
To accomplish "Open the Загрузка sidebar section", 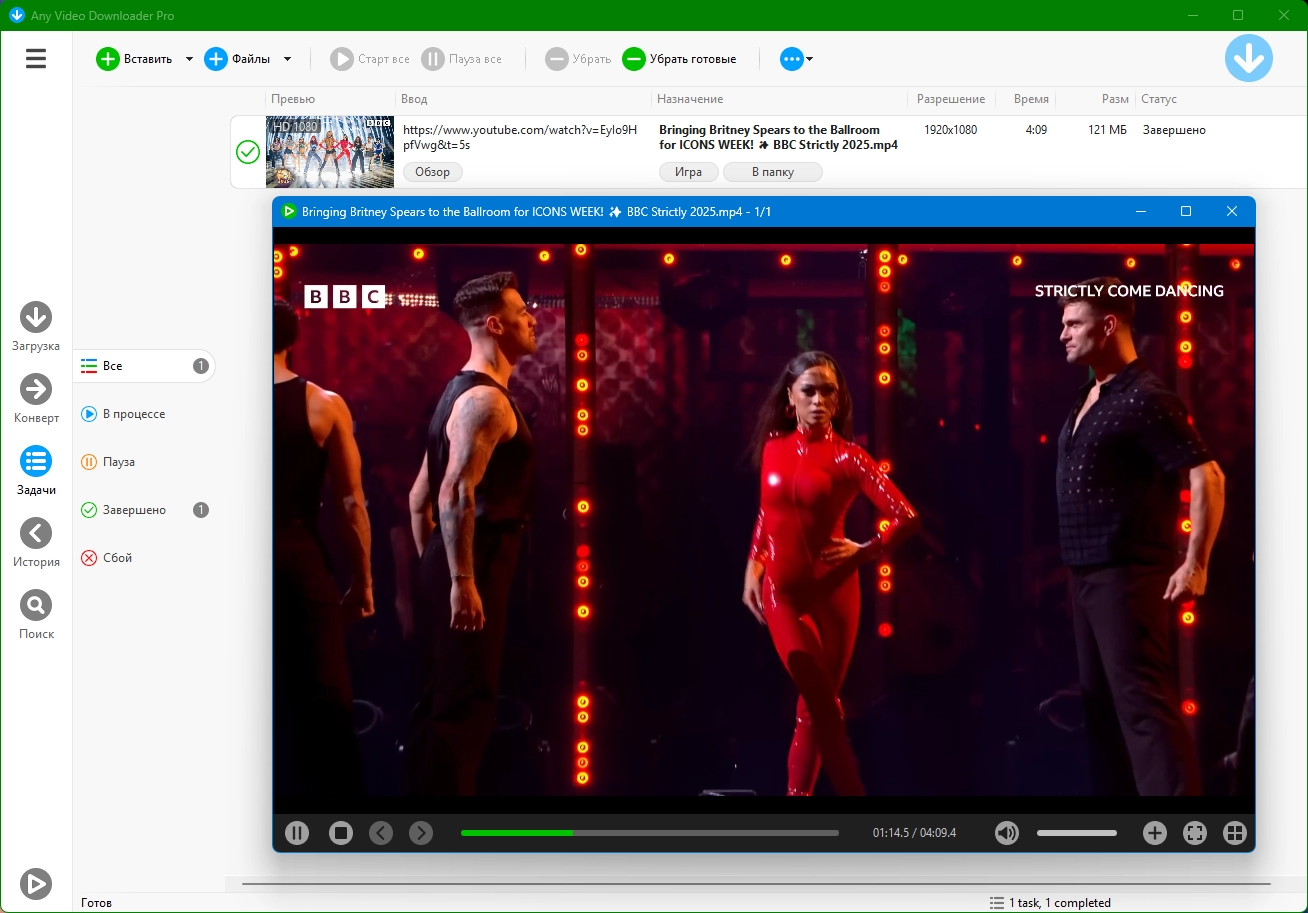I will pos(36,318).
